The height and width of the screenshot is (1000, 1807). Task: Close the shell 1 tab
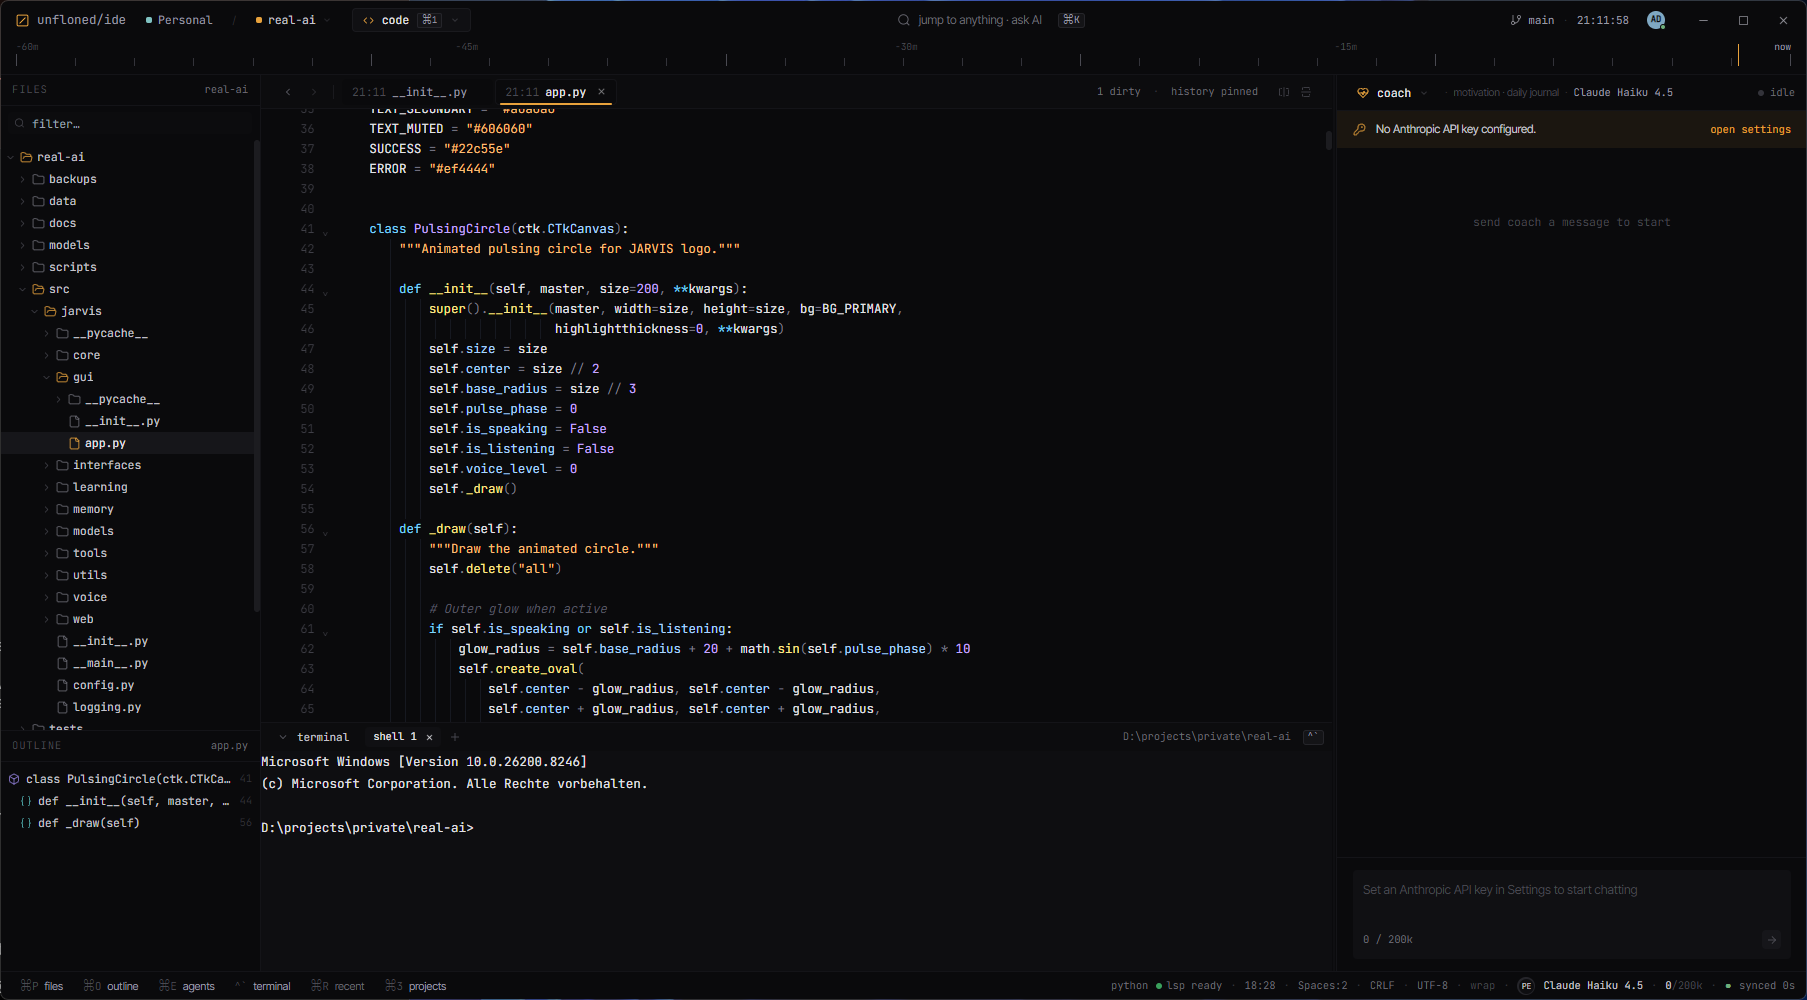tap(430, 737)
